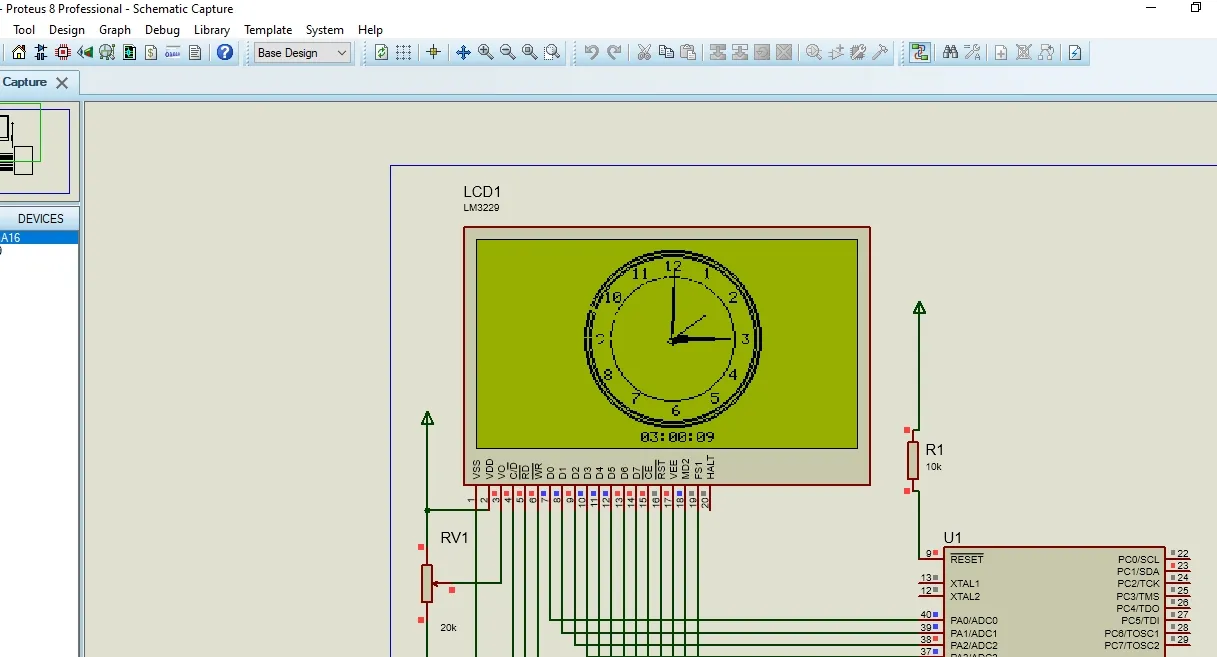Open the Debug menu
Viewport: 1217px width, 657px height.
point(162,30)
